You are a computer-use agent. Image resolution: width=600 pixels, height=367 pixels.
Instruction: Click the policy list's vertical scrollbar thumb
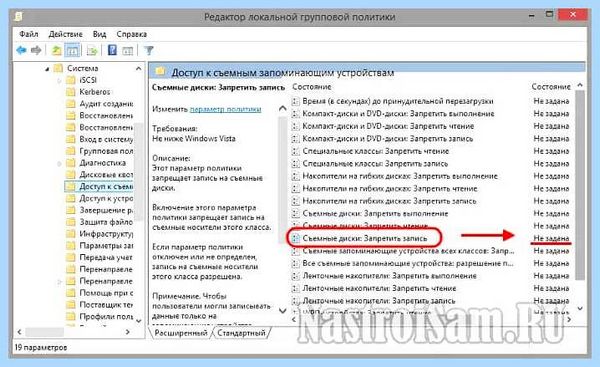click(x=580, y=185)
